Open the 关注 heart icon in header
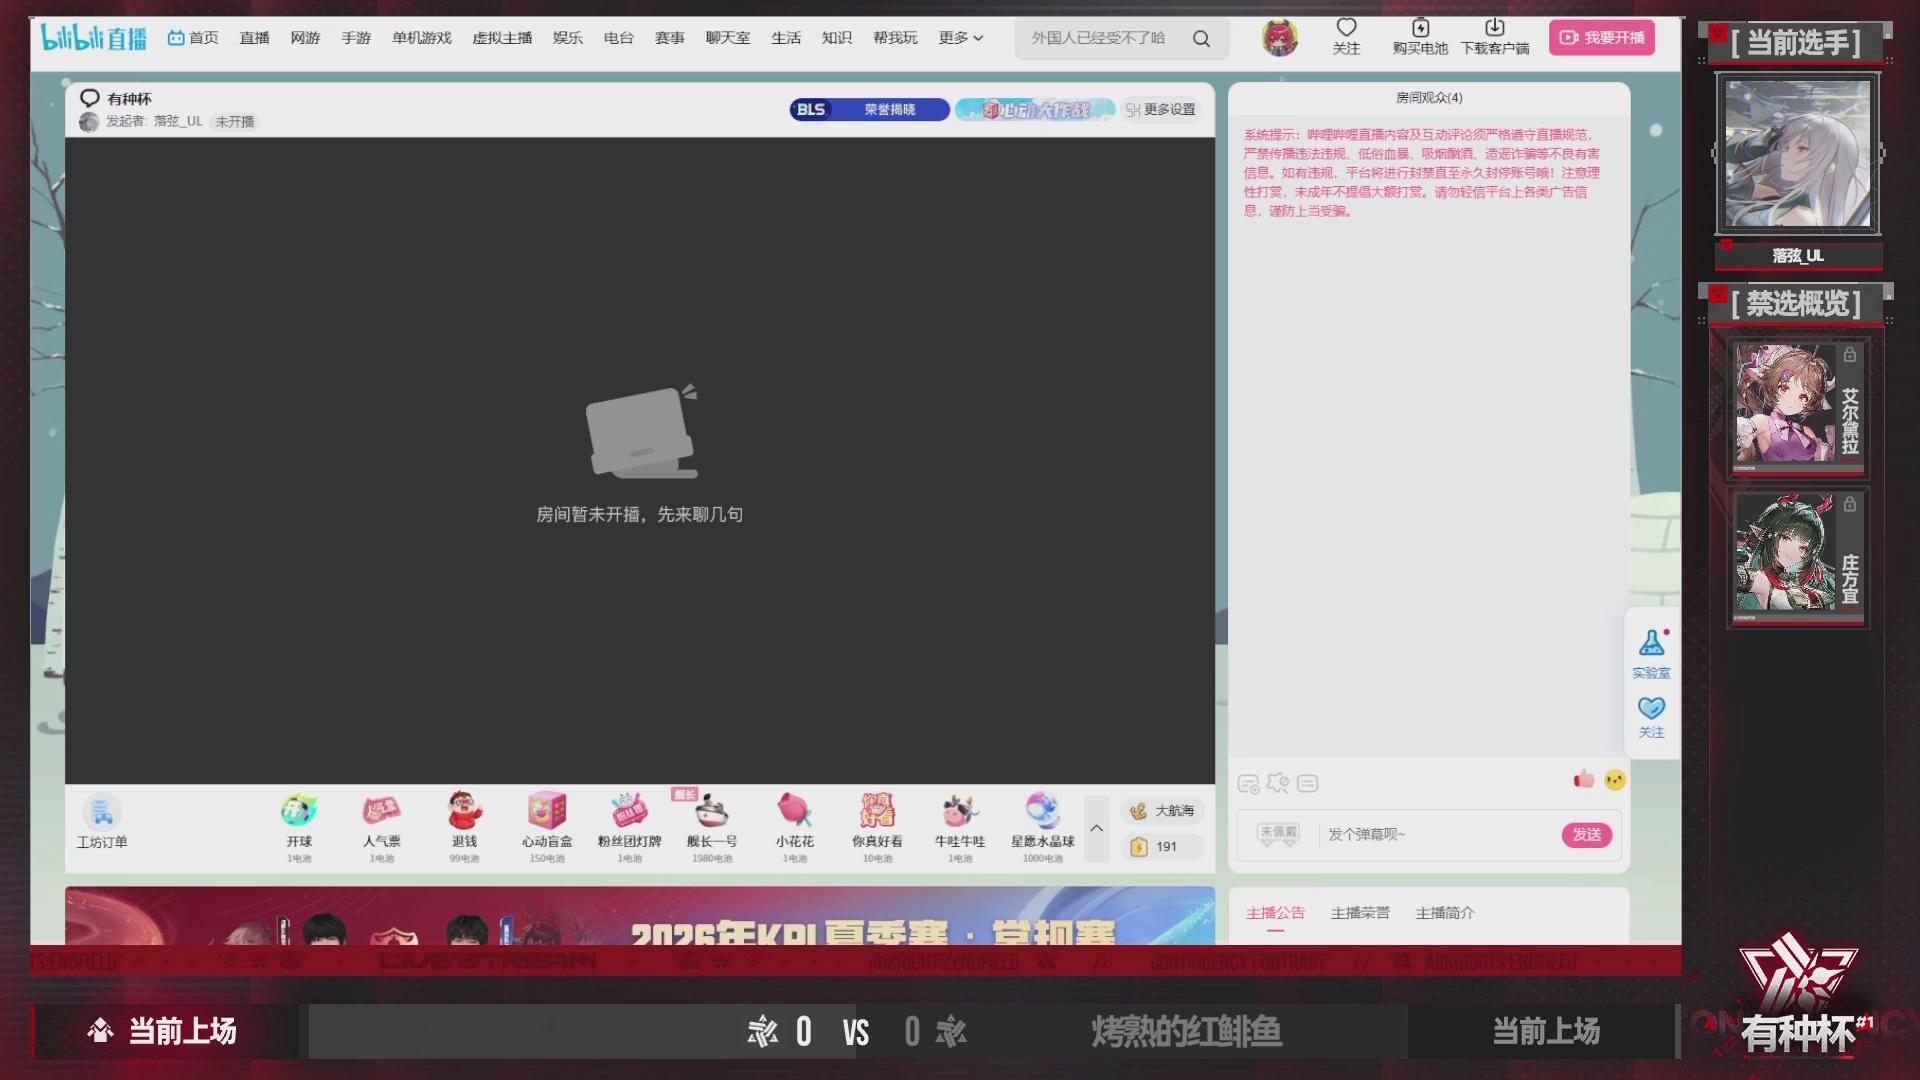This screenshot has width=1920, height=1080. pos(1346,37)
